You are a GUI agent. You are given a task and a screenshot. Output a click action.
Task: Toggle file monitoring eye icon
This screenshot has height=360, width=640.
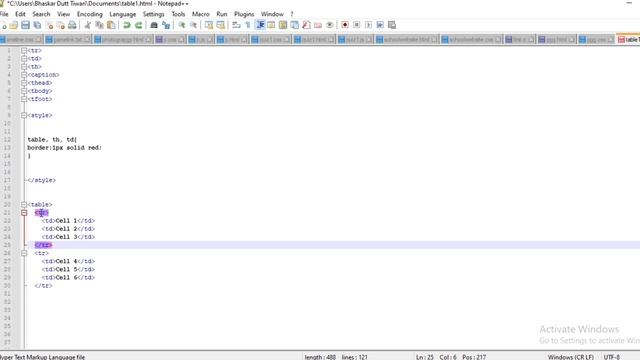[x=330, y=25]
